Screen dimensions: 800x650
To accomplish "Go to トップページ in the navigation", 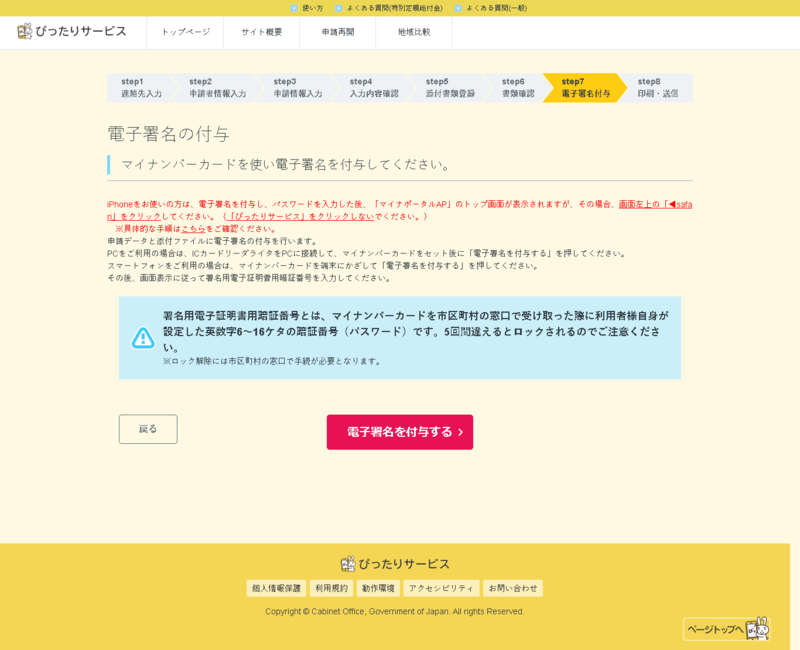I will tap(185, 32).
